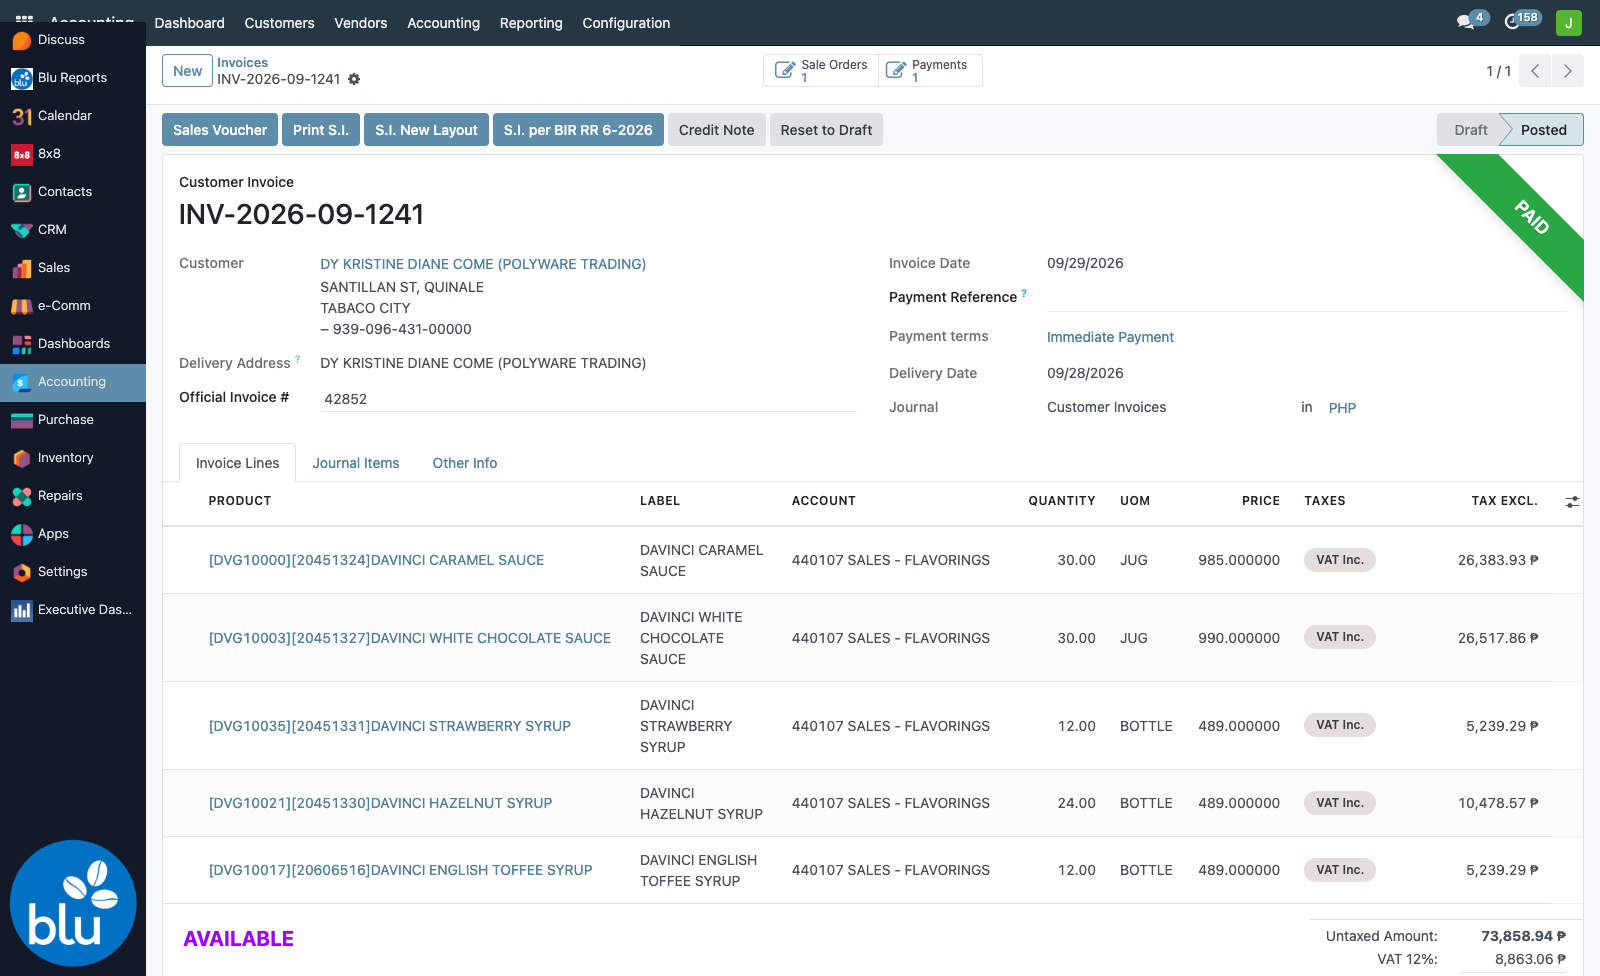1600x976 pixels.
Task: Switch to the Journal Items tab
Action: click(x=356, y=463)
